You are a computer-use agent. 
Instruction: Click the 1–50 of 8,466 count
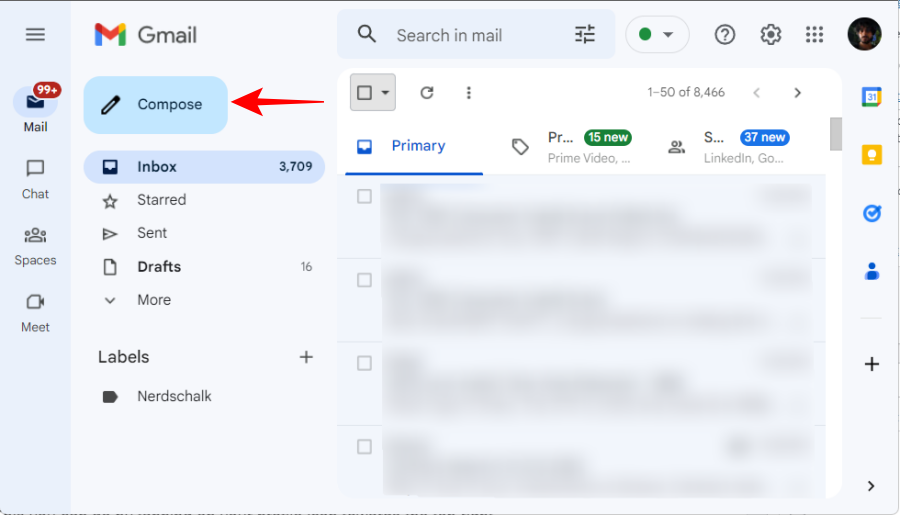[686, 92]
